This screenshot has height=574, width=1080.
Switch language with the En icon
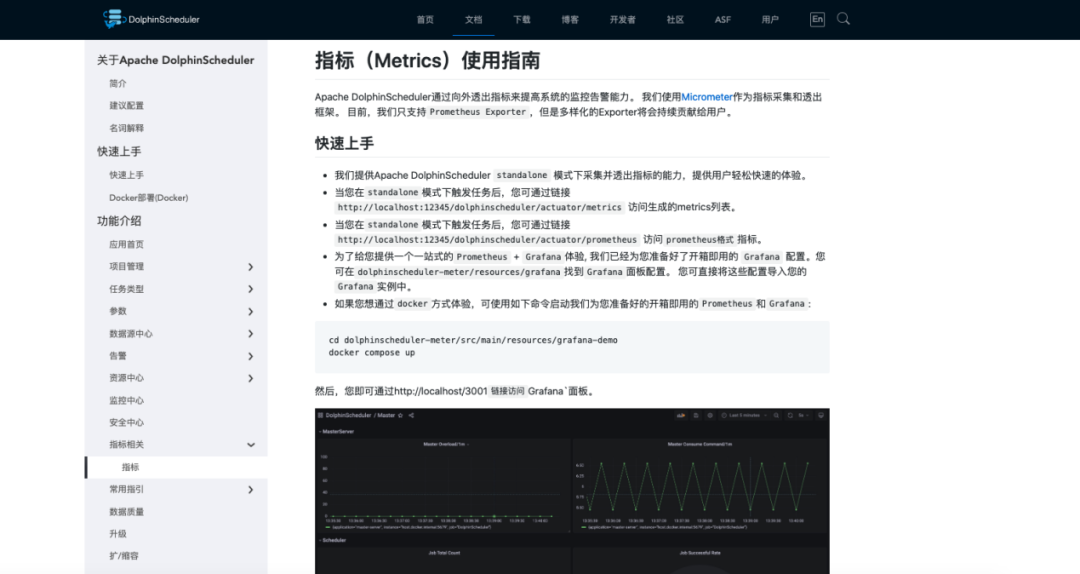pos(817,19)
